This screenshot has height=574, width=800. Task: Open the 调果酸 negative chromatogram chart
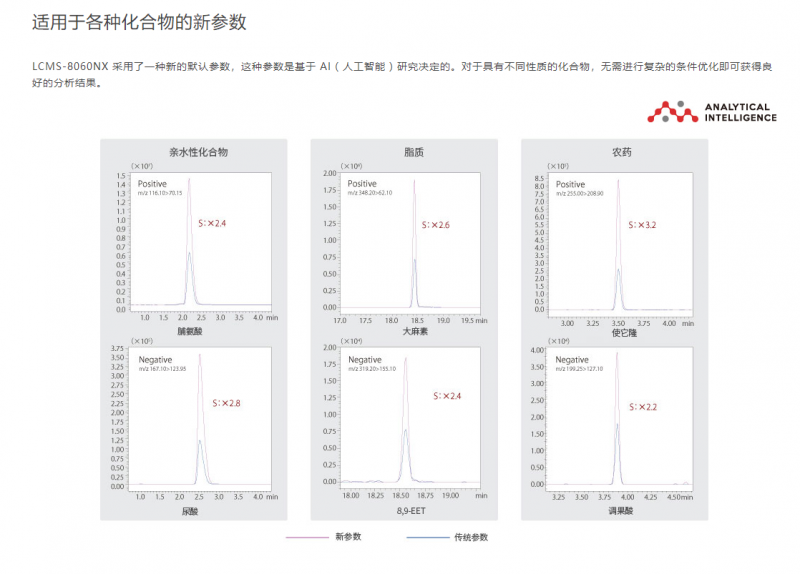(x=622, y=418)
